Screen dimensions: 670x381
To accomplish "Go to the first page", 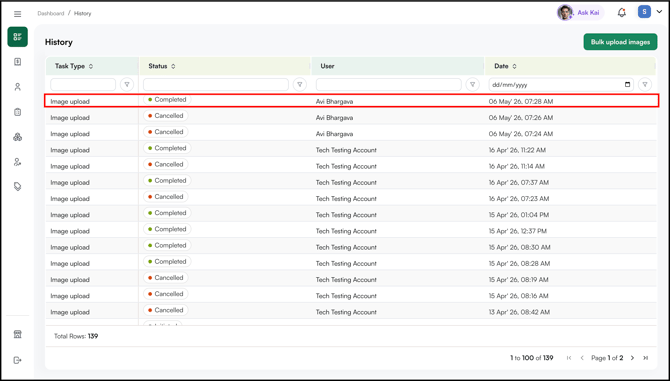I will [569, 358].
